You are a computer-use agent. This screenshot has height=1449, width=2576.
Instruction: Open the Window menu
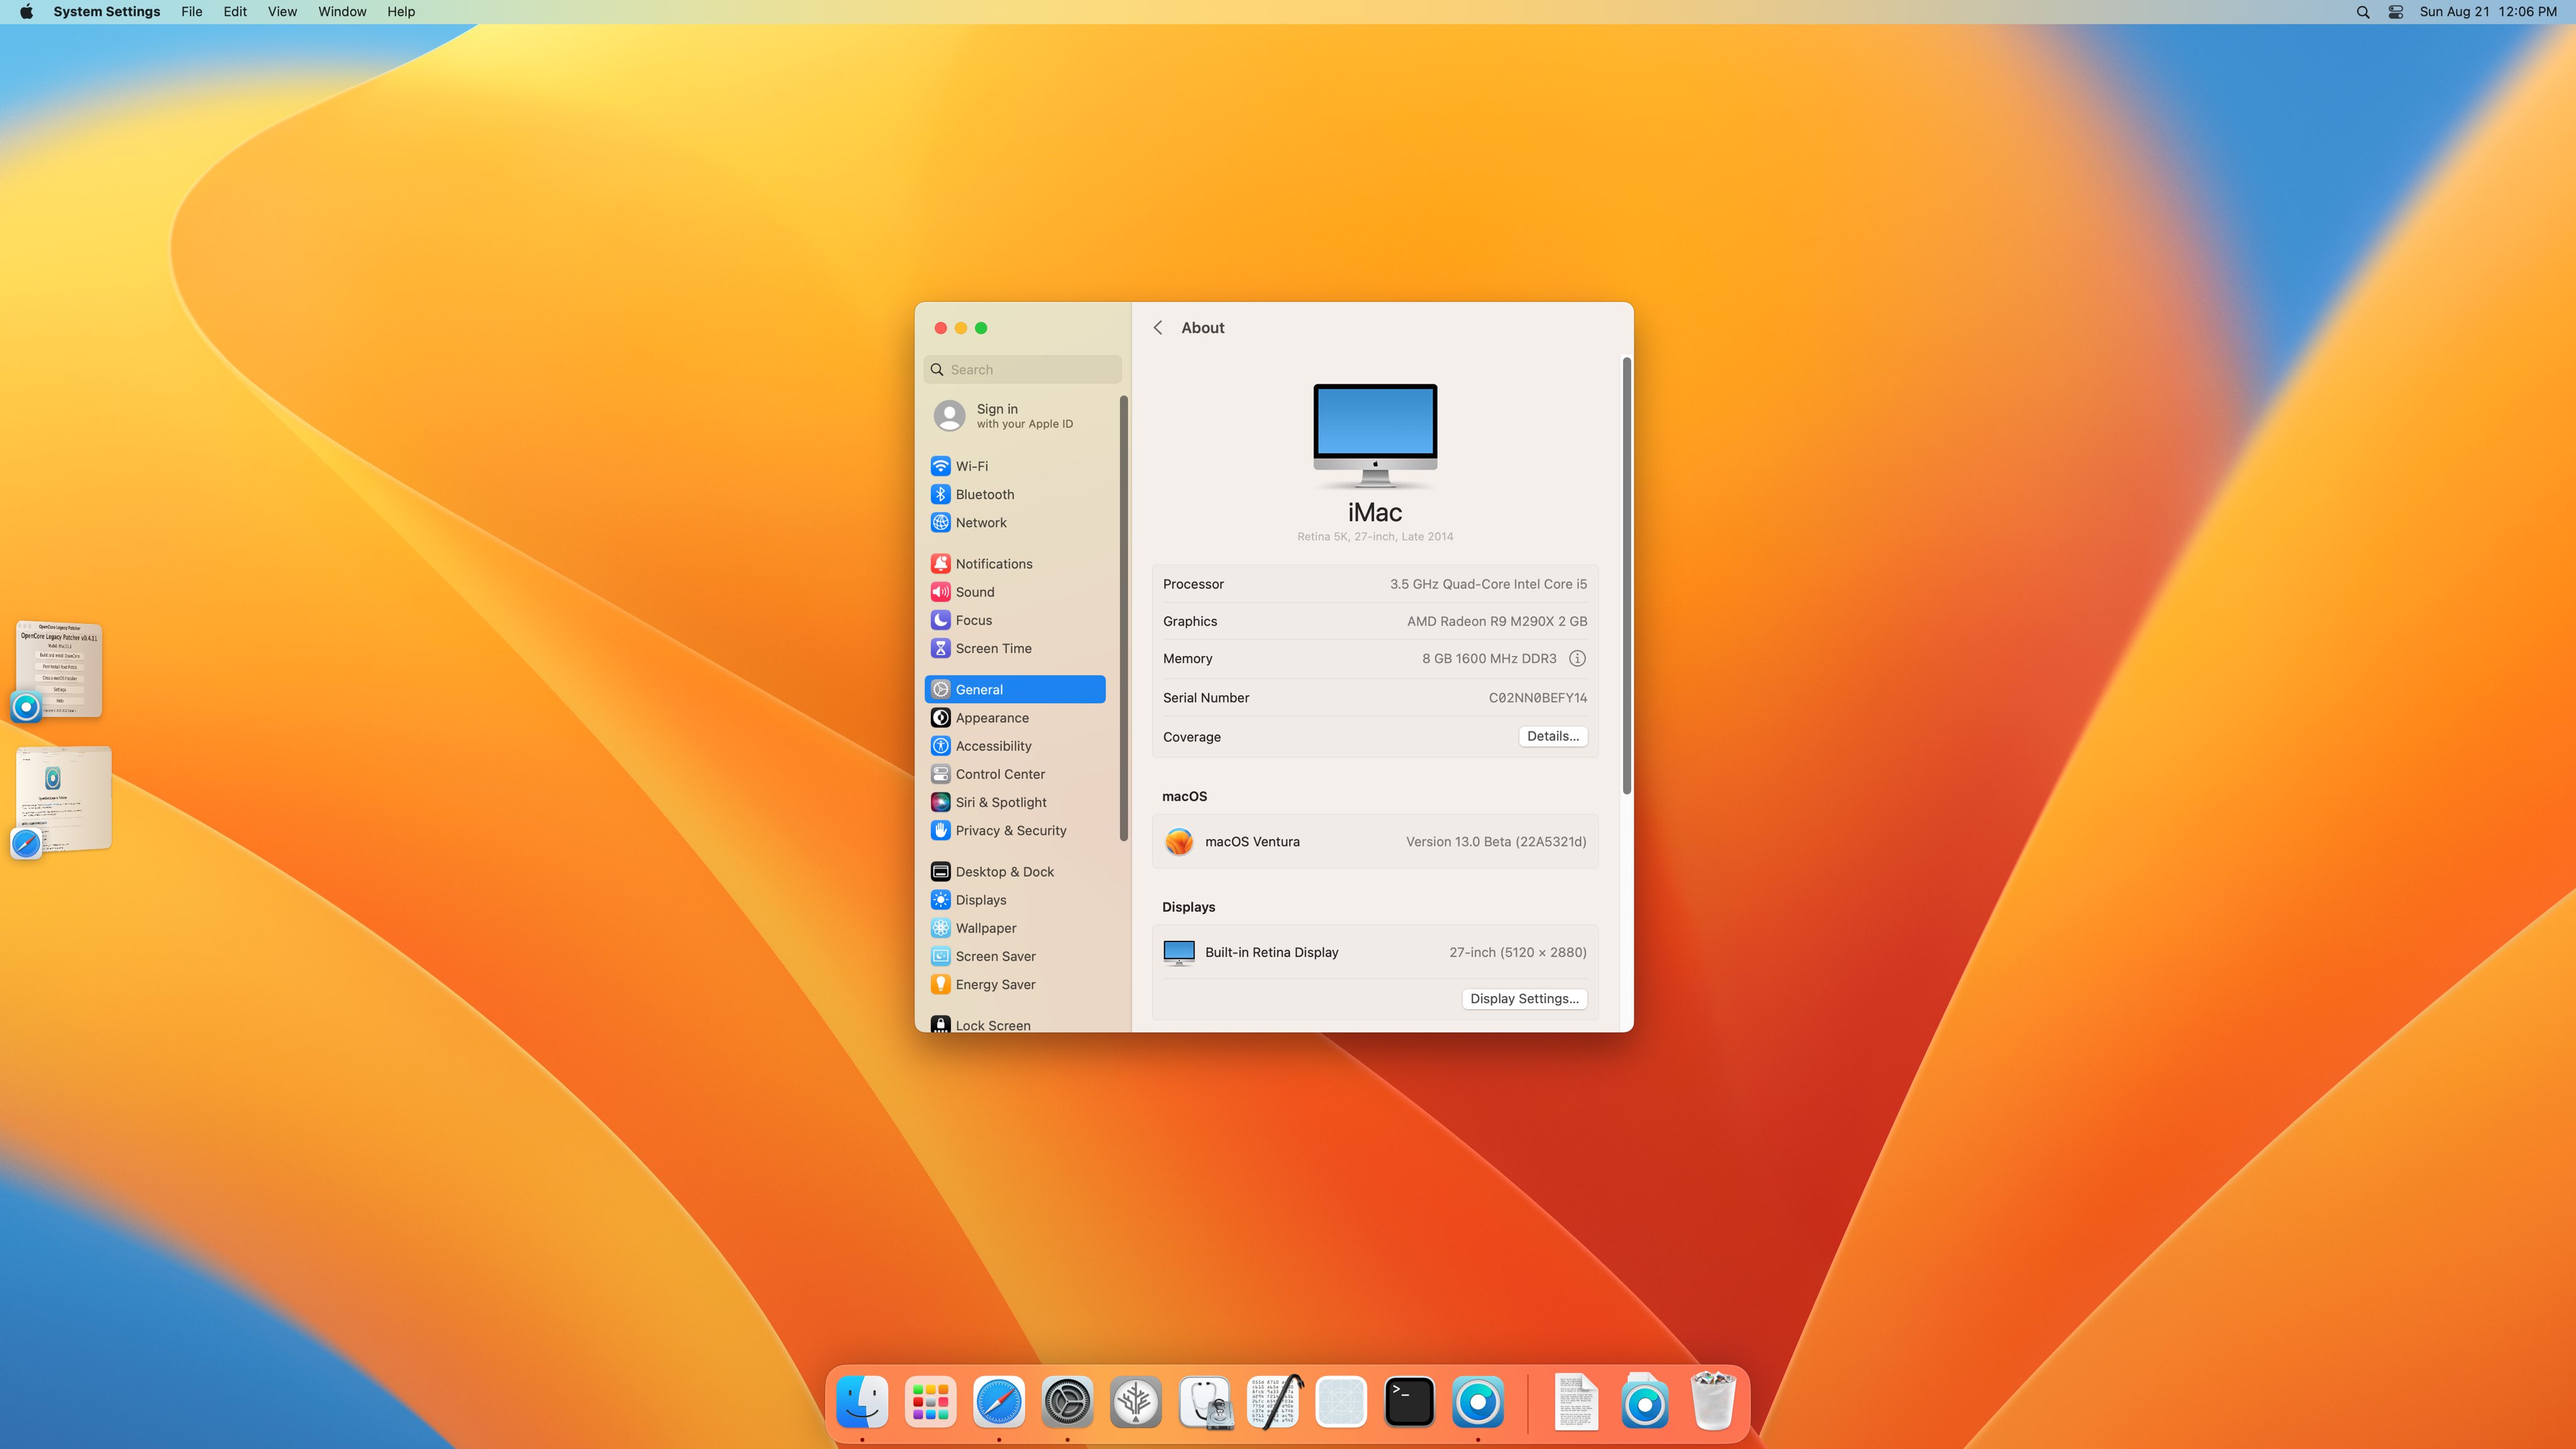click(x=341, y=11)
